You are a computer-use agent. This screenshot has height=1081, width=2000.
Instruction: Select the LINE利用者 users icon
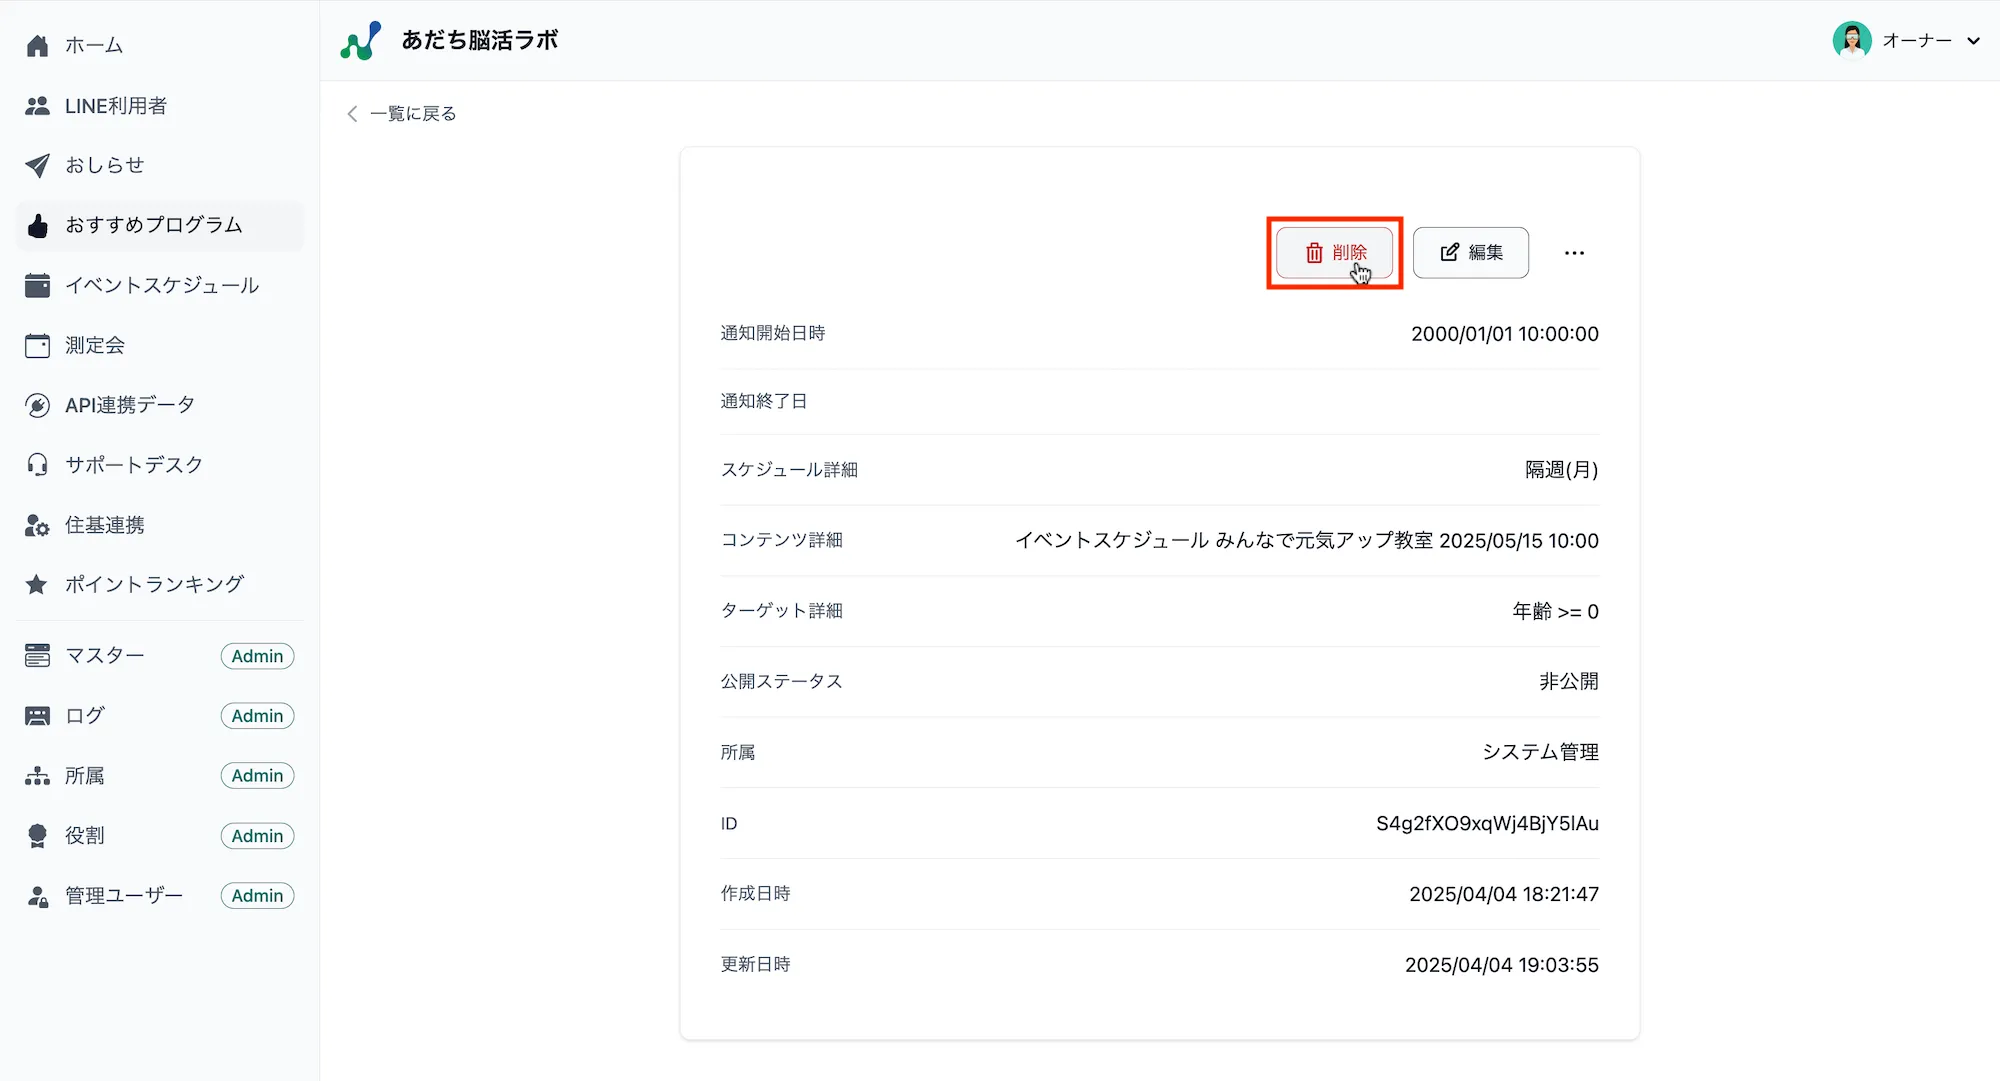click(37, 105)
